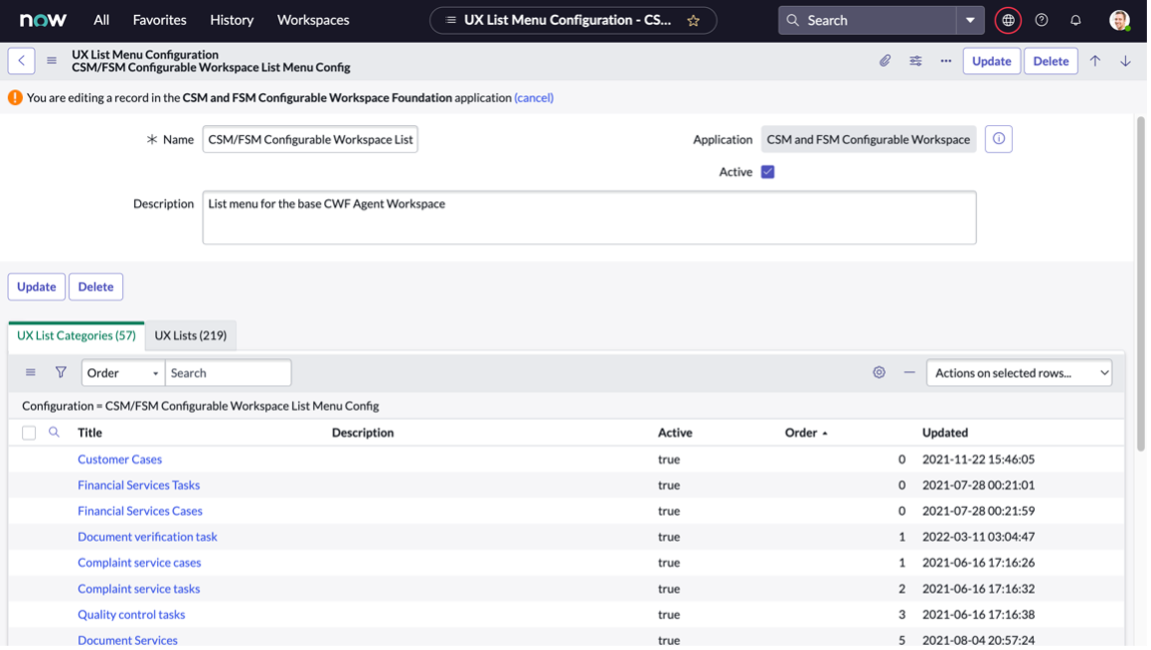Click the '2021-11-22 15:46:05' updated cell

pyautogui.click(x=978, y=459)
